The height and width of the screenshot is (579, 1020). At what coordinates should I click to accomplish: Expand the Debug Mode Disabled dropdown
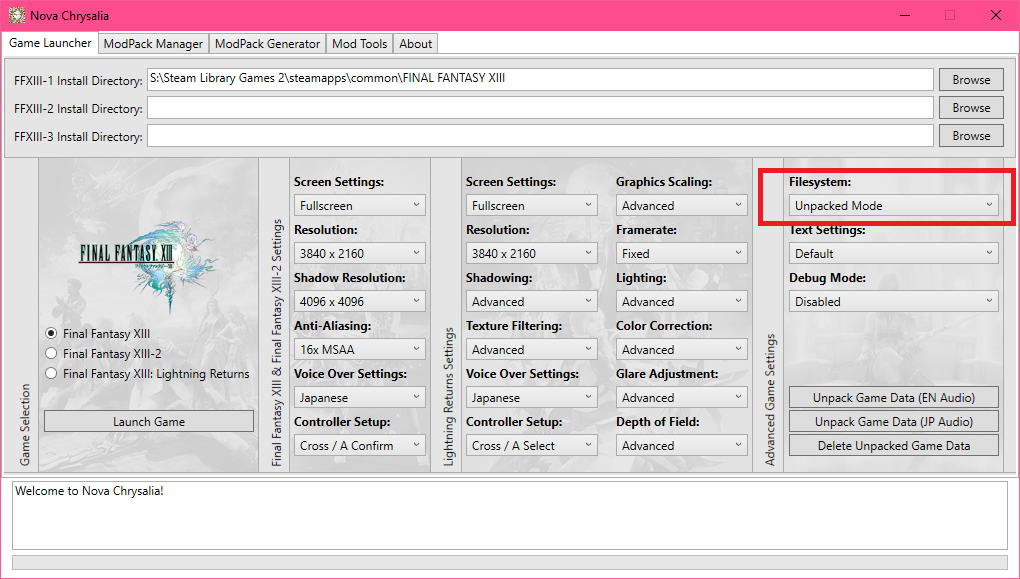point(894,302)
